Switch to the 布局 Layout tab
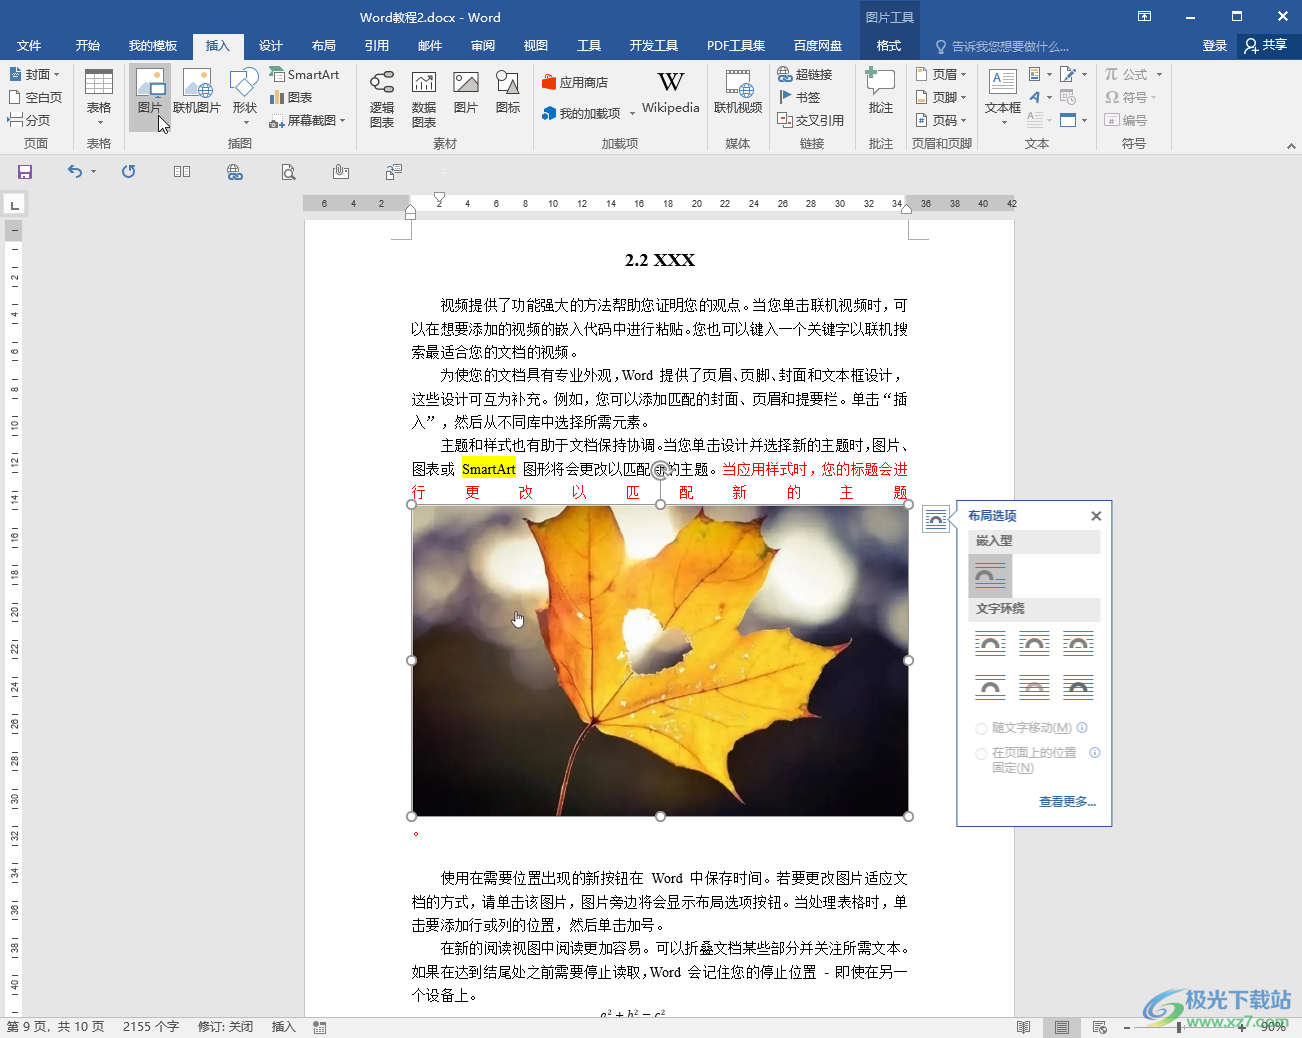Image resolution: width=1302 pixels, height=1038 pixels. 324,46
